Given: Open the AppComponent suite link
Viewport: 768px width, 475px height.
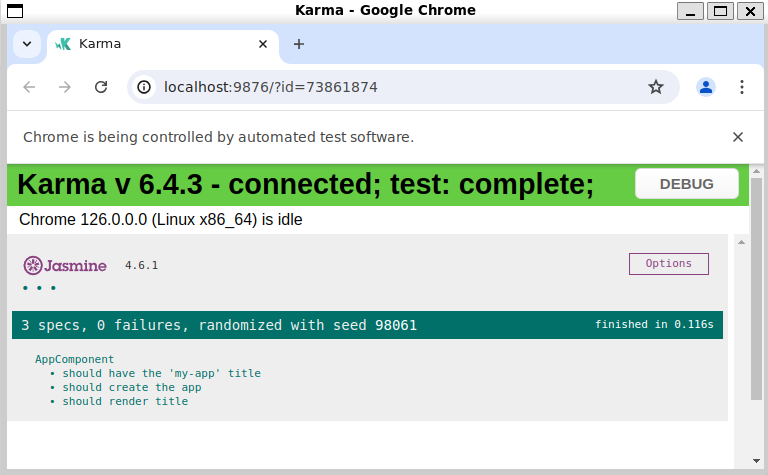Looking at the screenshot, I should pyautogui.click(x=74, y=359).
